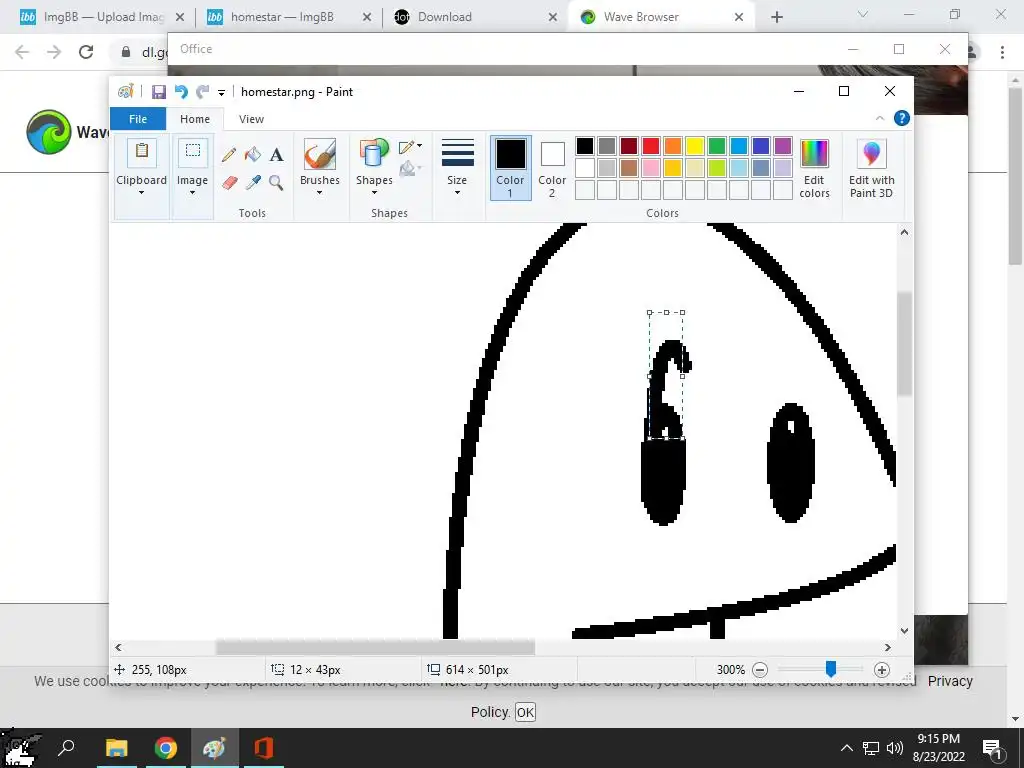Switch to homestar — ImgBB browser tab
The height and width of the screenshot is (768, 1024).
(287, 17)
